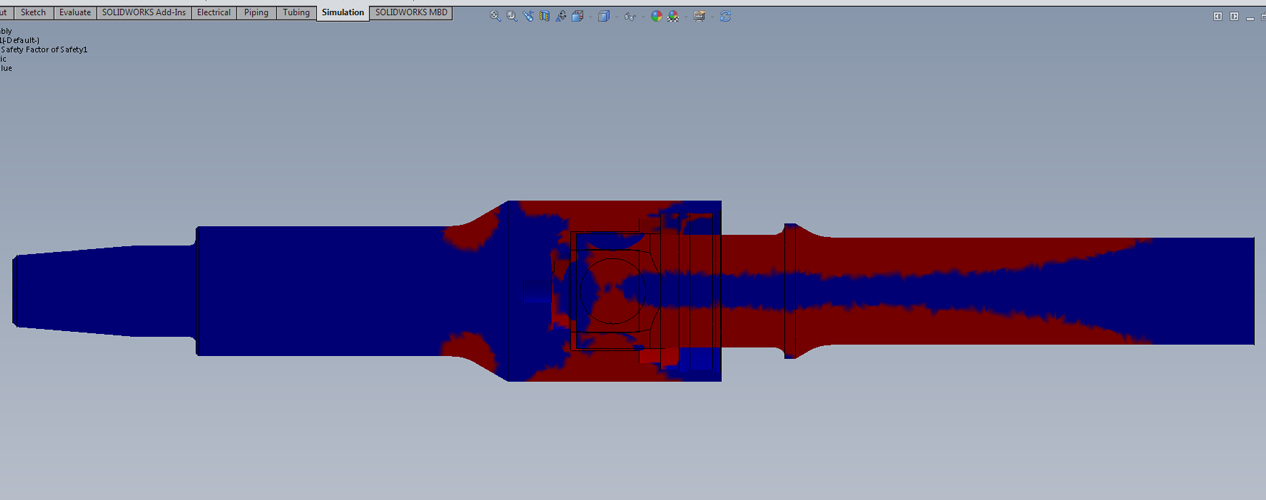Go to the SOLIDWORKS MBD tab
This screenshot has width=1266, height=500.
(x=411, y=13)
